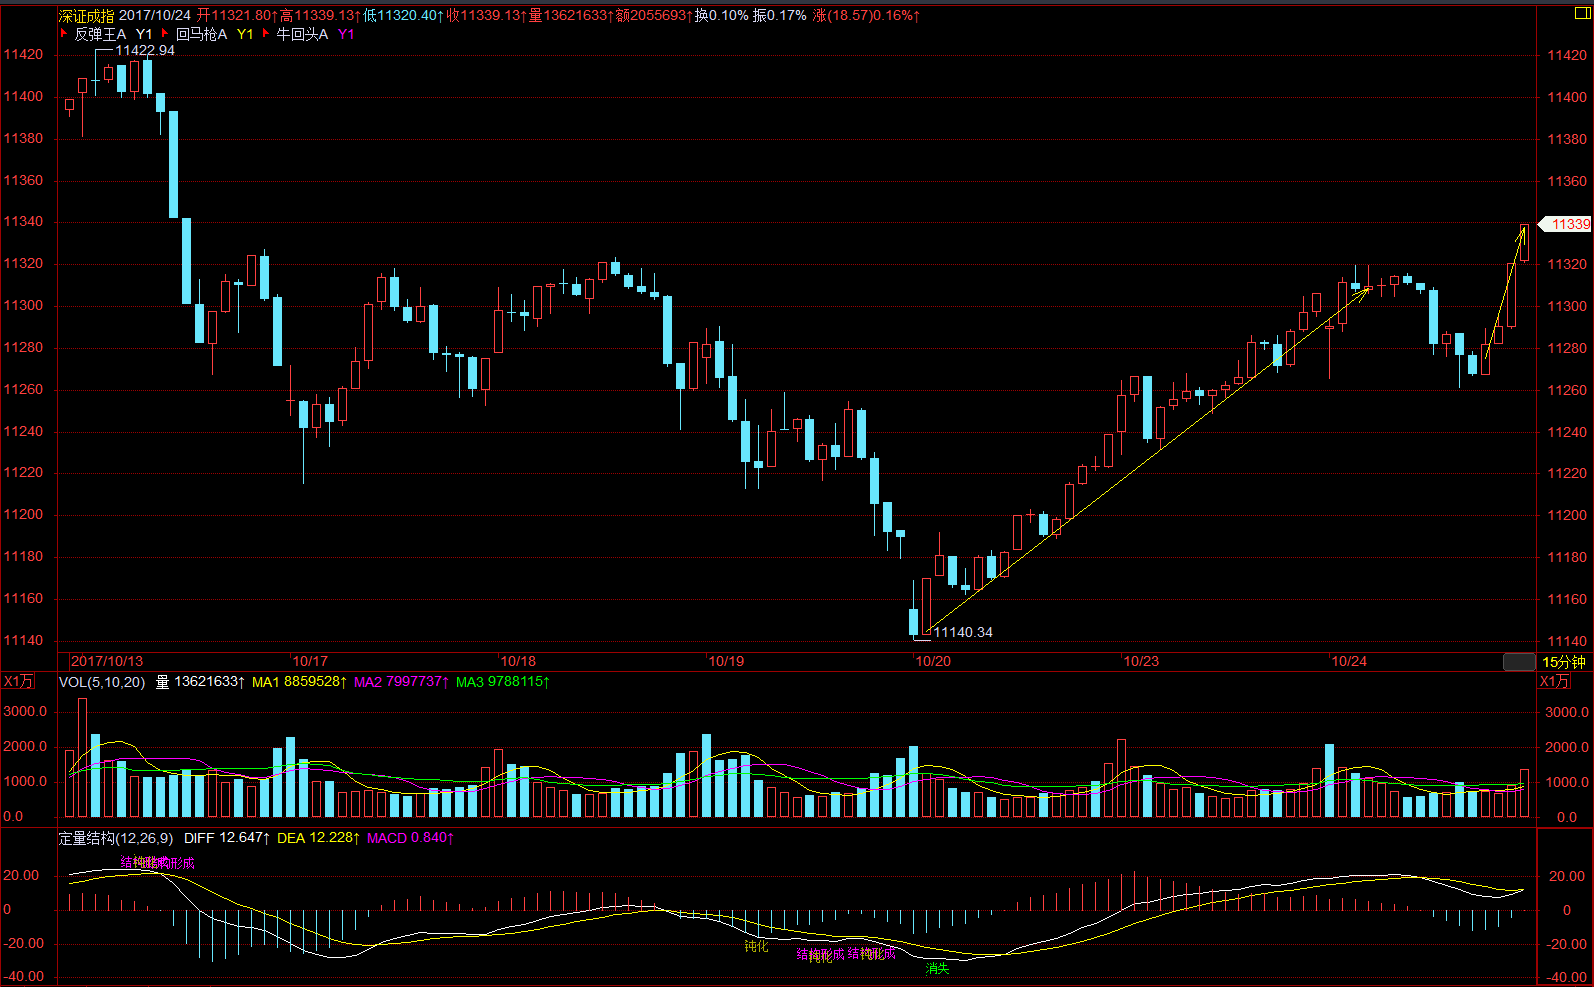The height and width of the screenshot is (987, 1594).
Task: Select the 10/20 date marker
Action: coord(933,661)
